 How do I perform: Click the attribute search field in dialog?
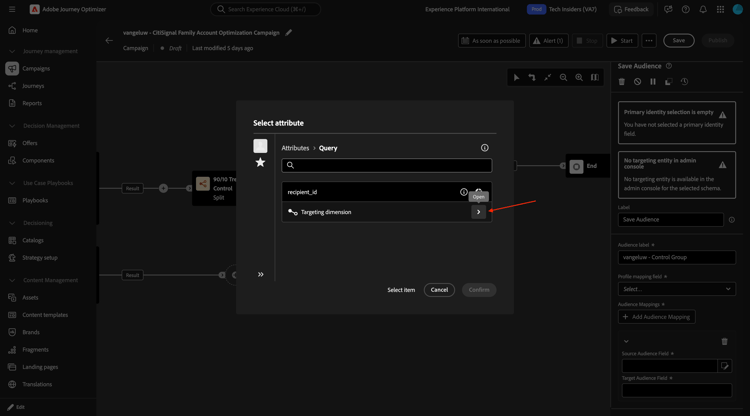point(386,165)
